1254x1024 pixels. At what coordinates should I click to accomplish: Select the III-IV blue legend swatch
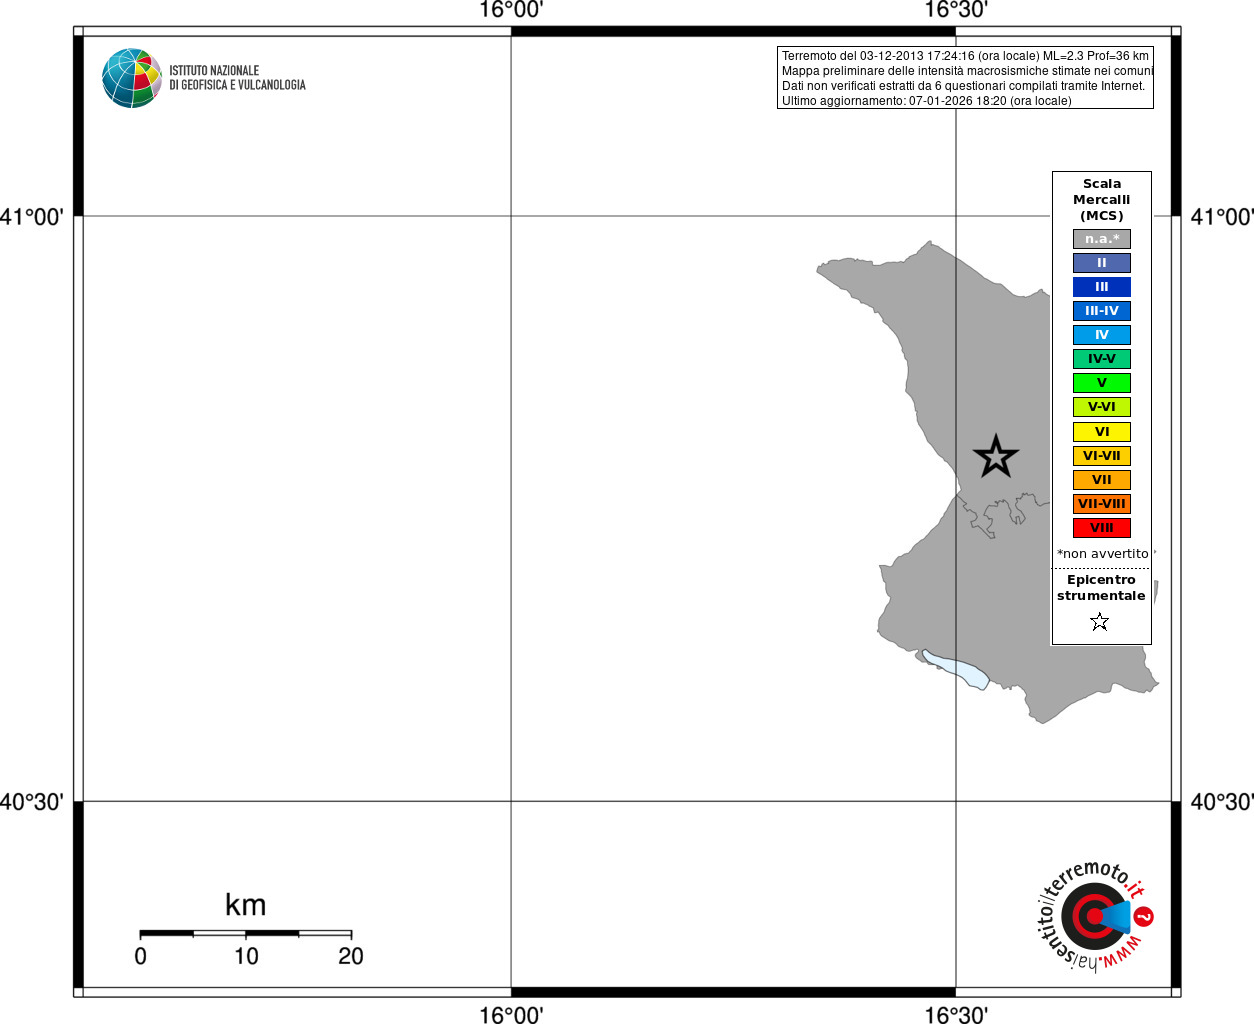(x=1102, y=311)
